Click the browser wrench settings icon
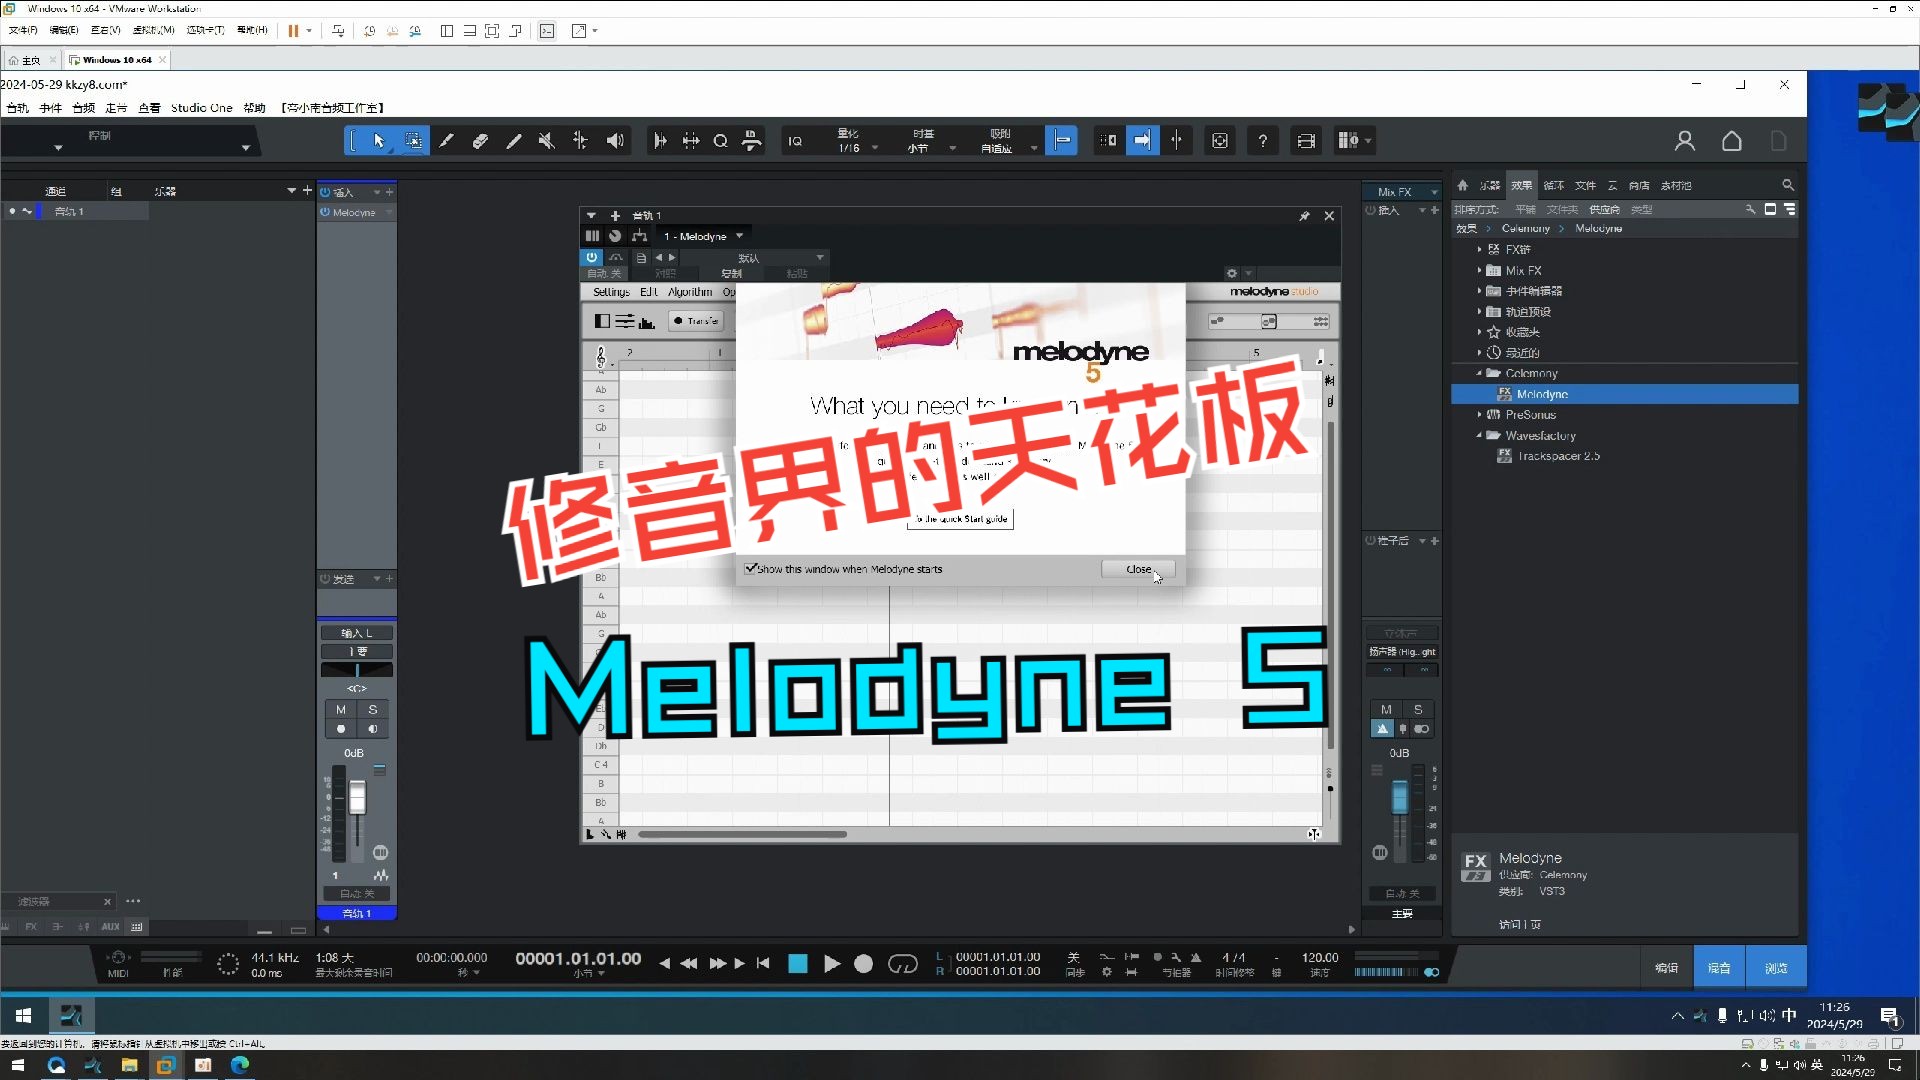The height and width of the screenshot is (1080, 1920). coord(1751,209)
